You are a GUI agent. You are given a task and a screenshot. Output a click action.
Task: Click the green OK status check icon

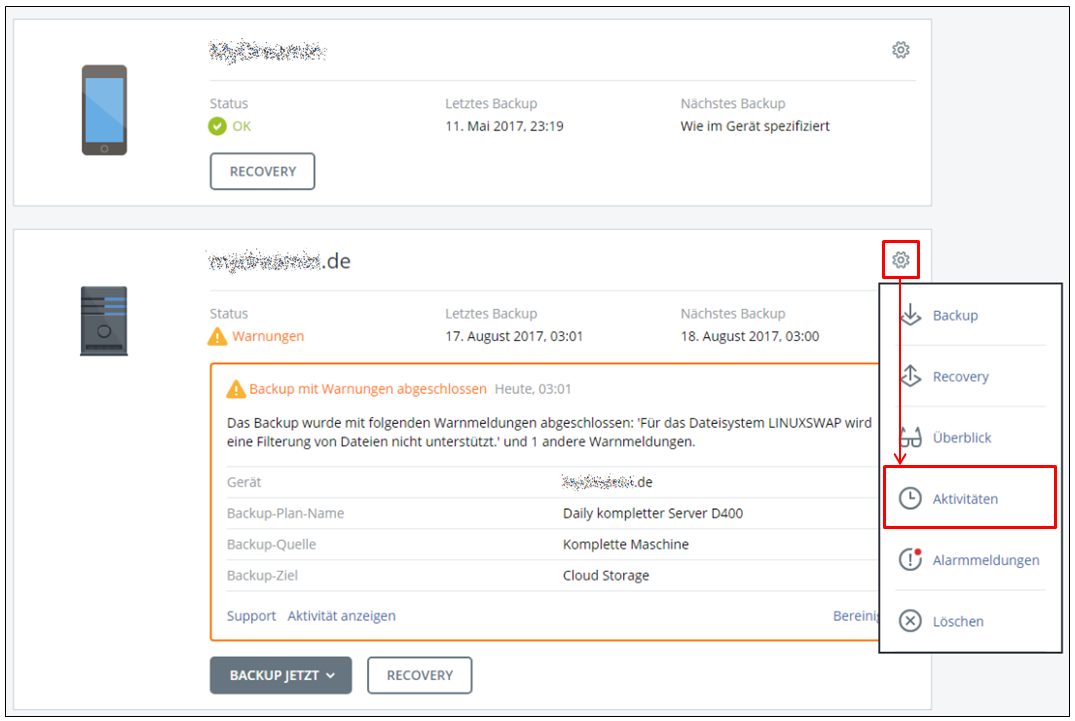tap(218, 126)
